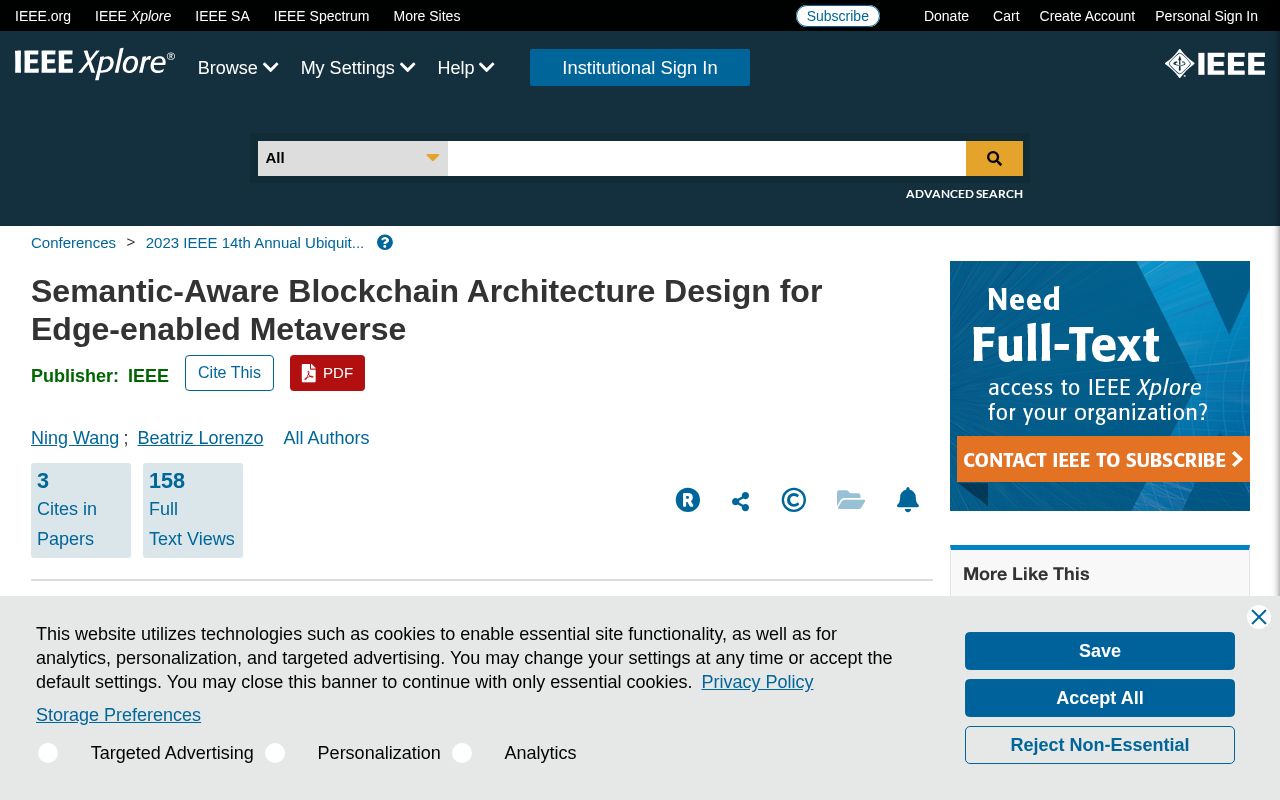Open Personal Sign In
The height and width of the screenshot is (800, 1280).
pyautogui.click(x=1206, y=16)
